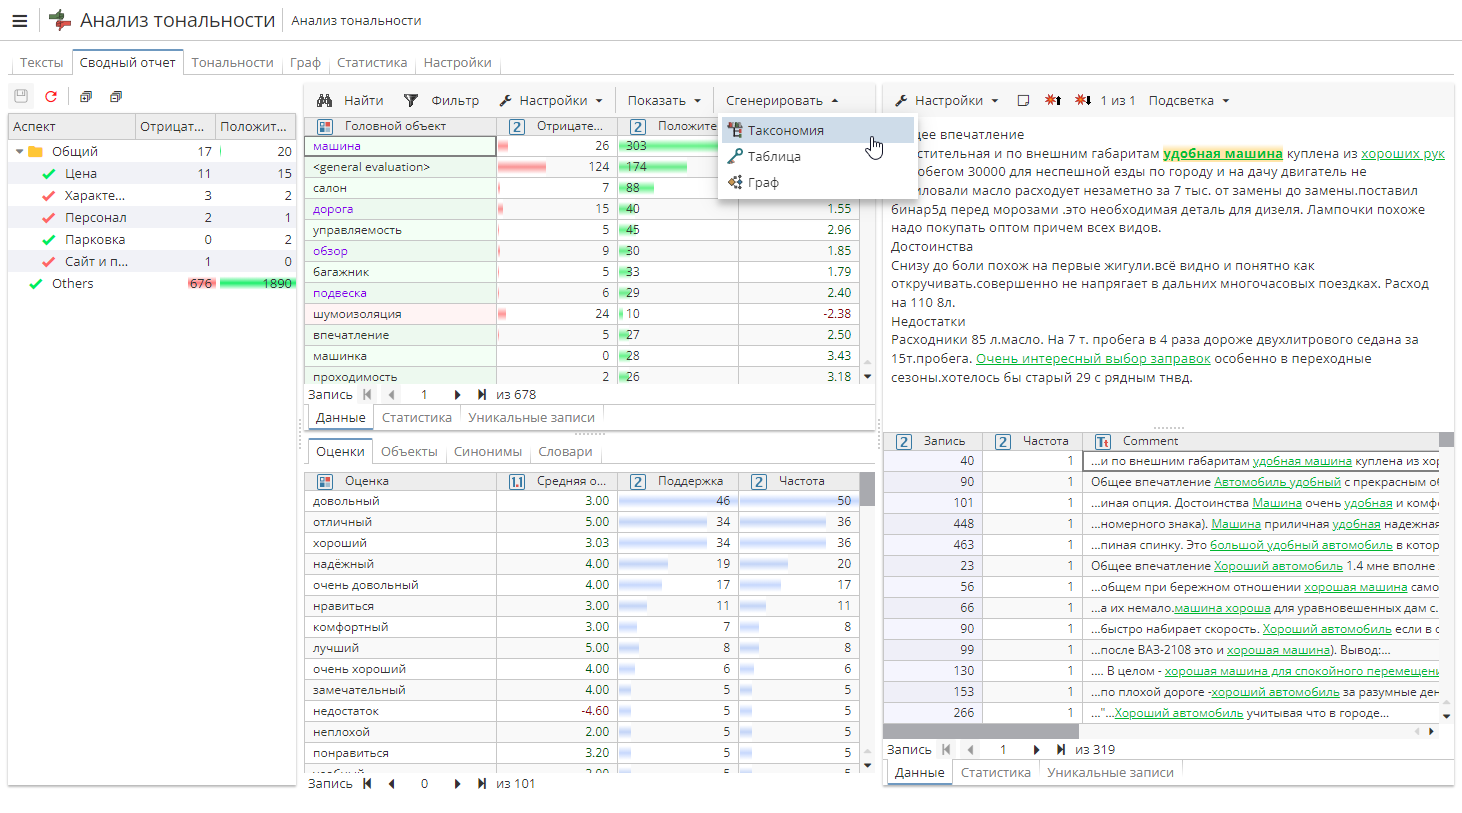The image size is (1462, 813).
Task: Click Comment column text type icon
Action: click(1103, 441)
